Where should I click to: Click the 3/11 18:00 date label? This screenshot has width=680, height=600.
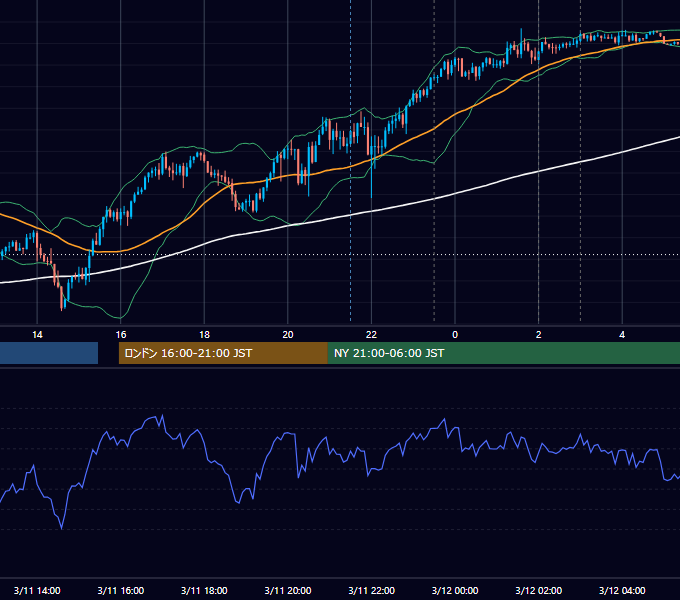click(204, 590)
